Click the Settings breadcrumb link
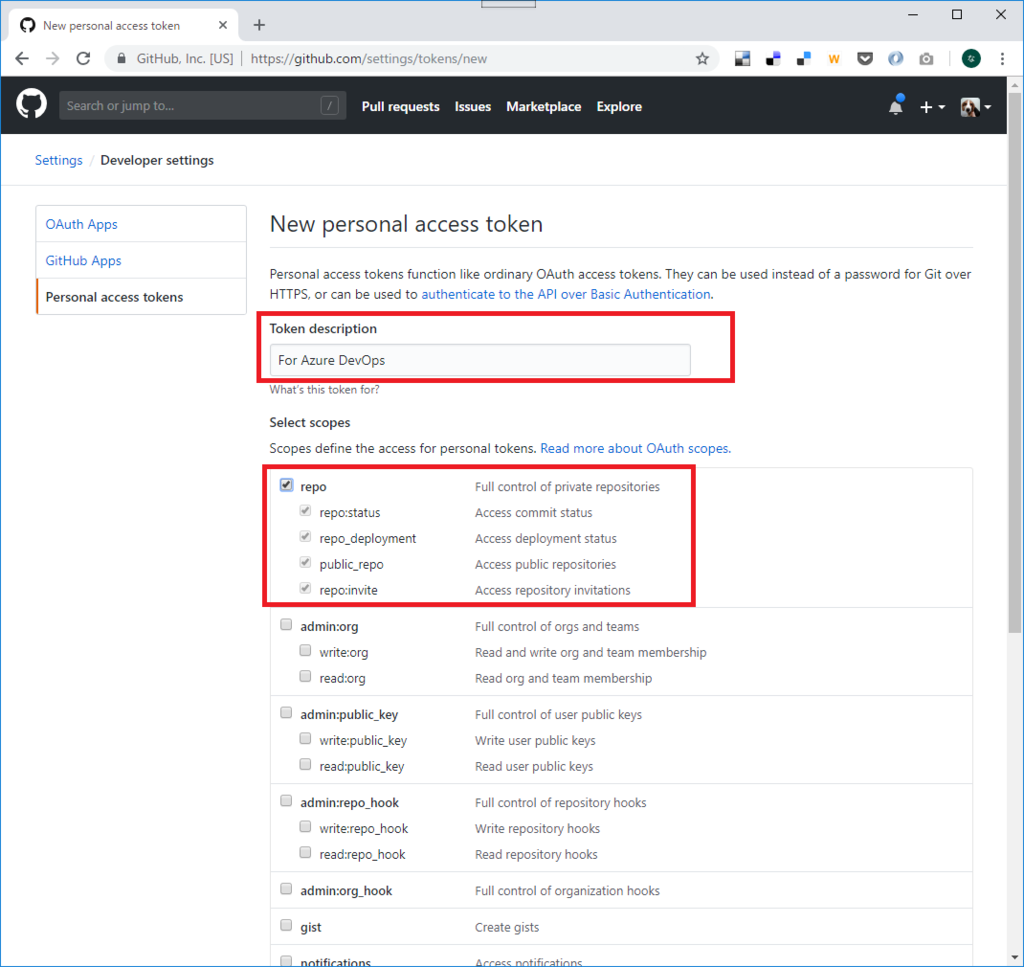This screenshot has width=1024, height=967. click(x=59, y=160)
